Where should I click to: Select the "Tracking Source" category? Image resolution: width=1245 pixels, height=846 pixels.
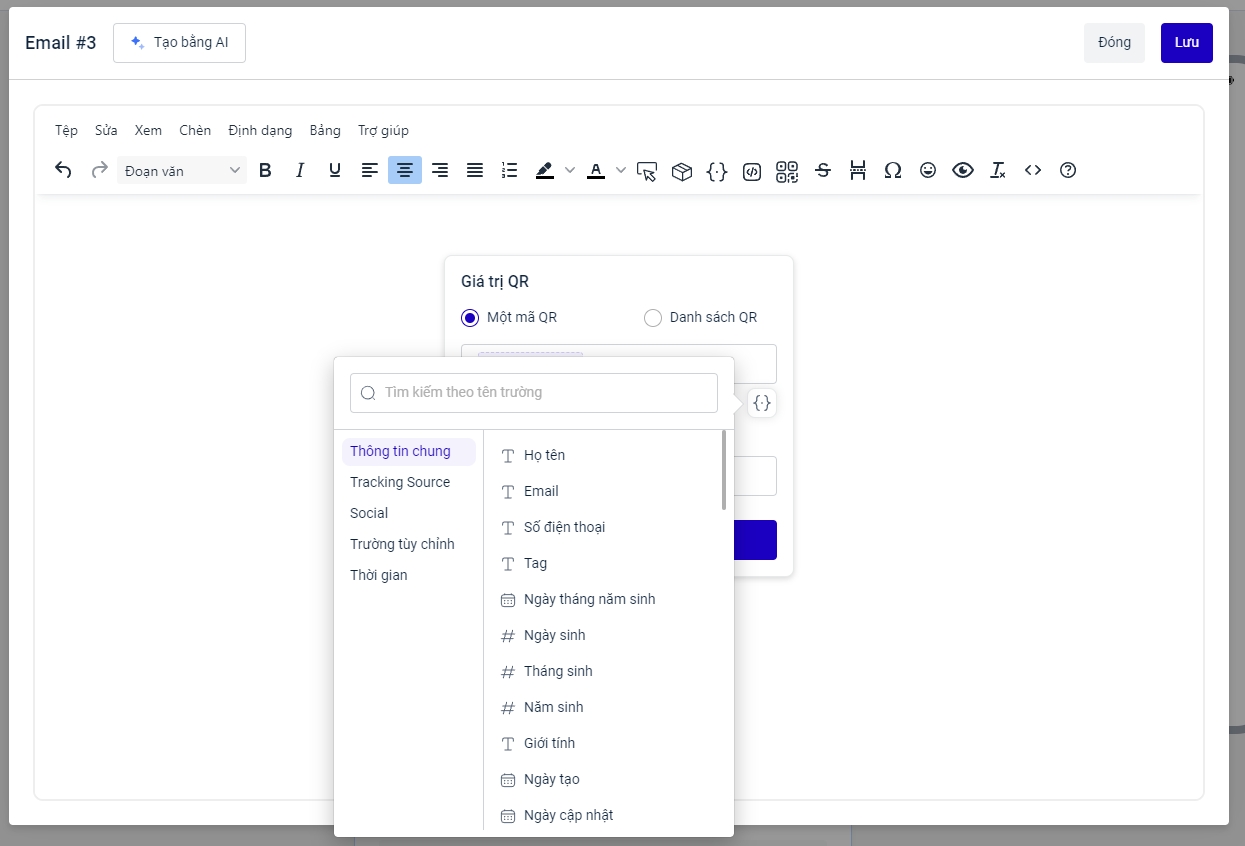[400, 482]
